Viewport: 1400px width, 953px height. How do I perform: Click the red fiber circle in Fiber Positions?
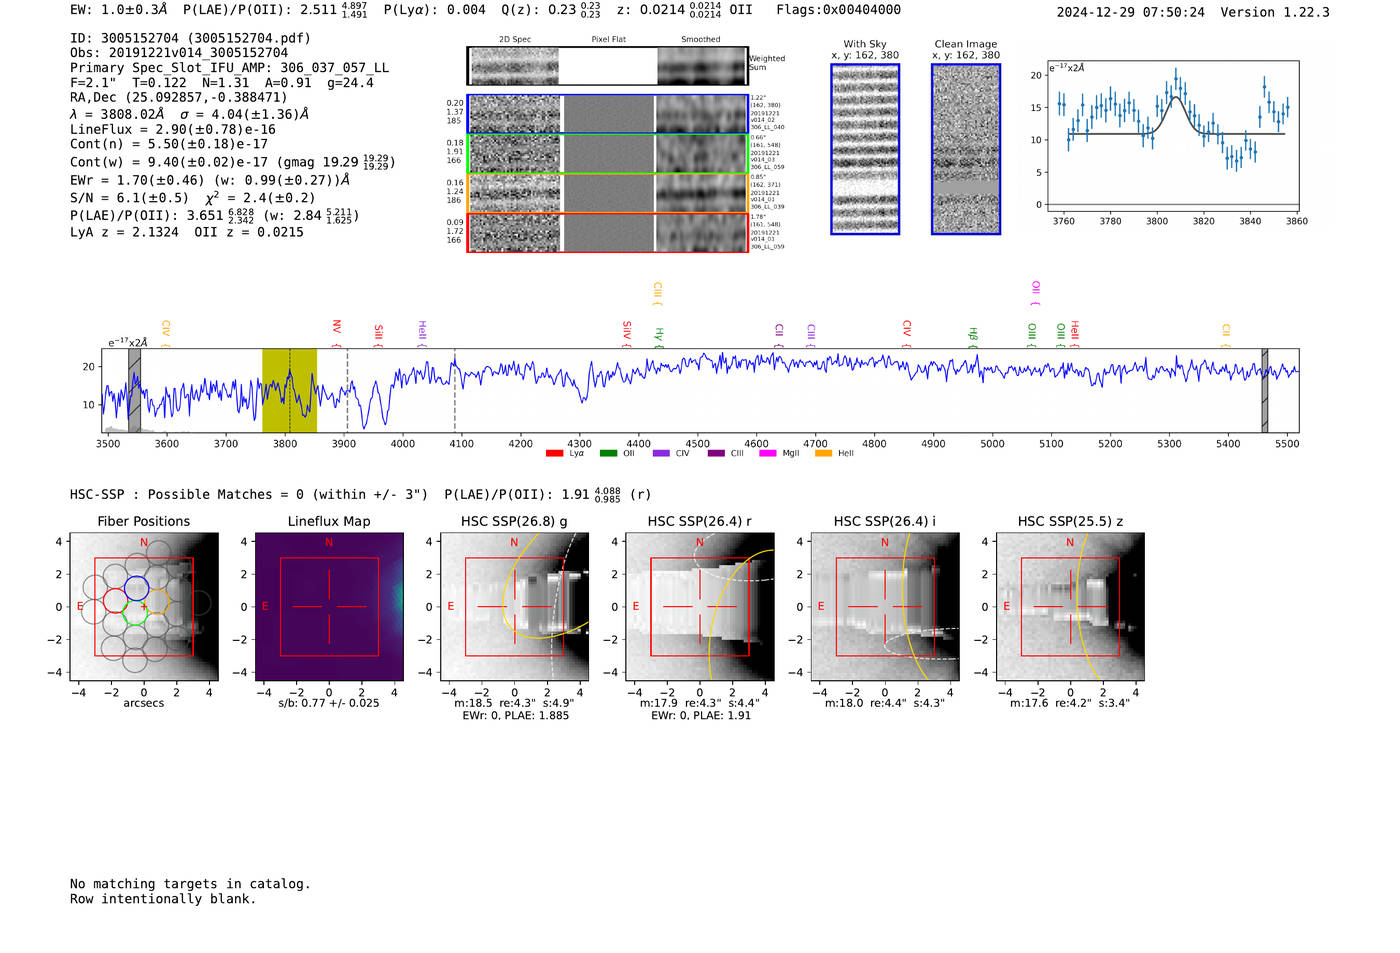116,601
